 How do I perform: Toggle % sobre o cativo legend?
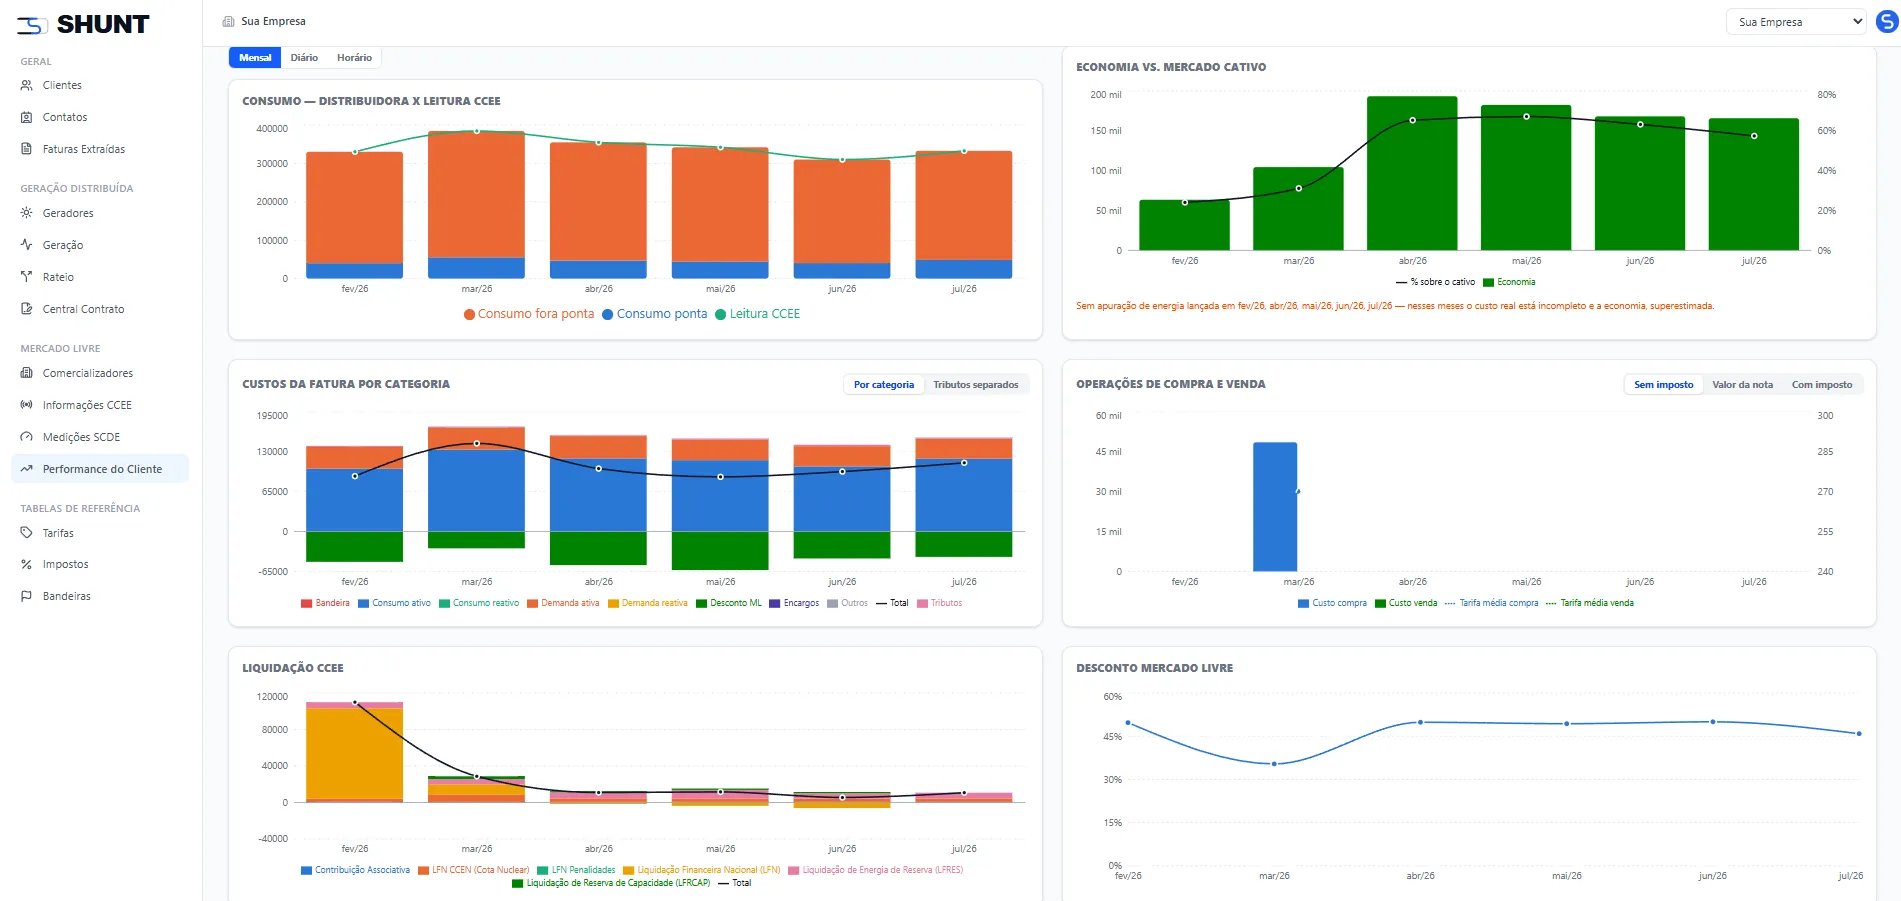(x=1435, y=282)
